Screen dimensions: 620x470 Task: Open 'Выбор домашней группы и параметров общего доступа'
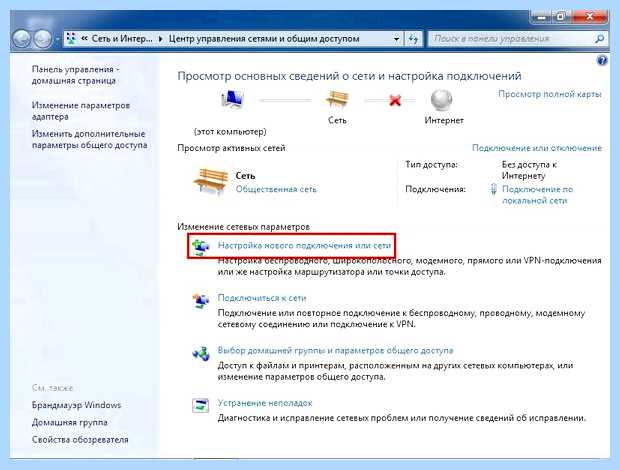click(x=335, y=351)
